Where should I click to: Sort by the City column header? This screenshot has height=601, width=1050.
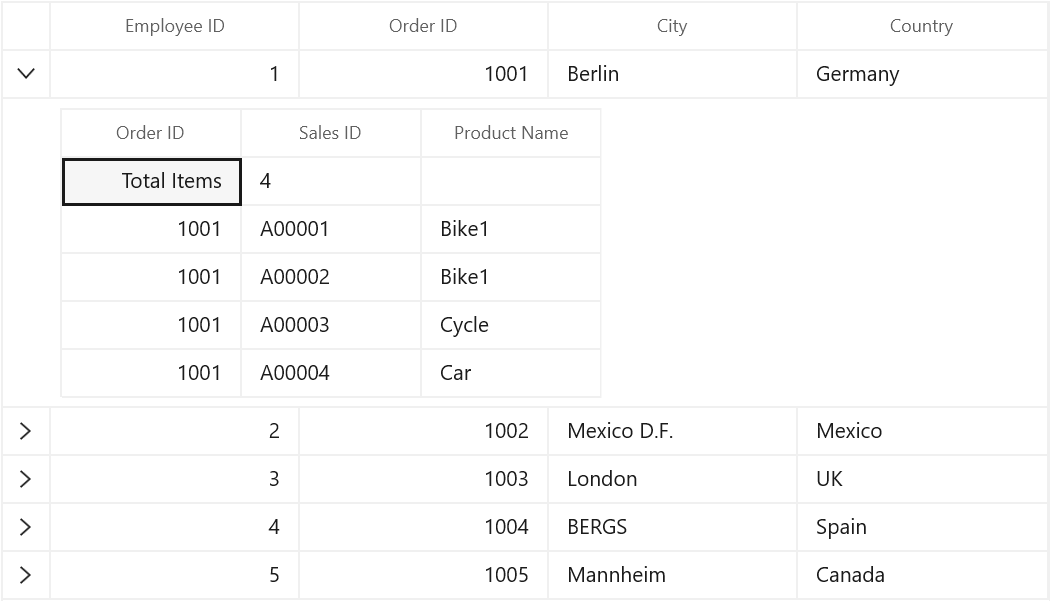[672, 26]
